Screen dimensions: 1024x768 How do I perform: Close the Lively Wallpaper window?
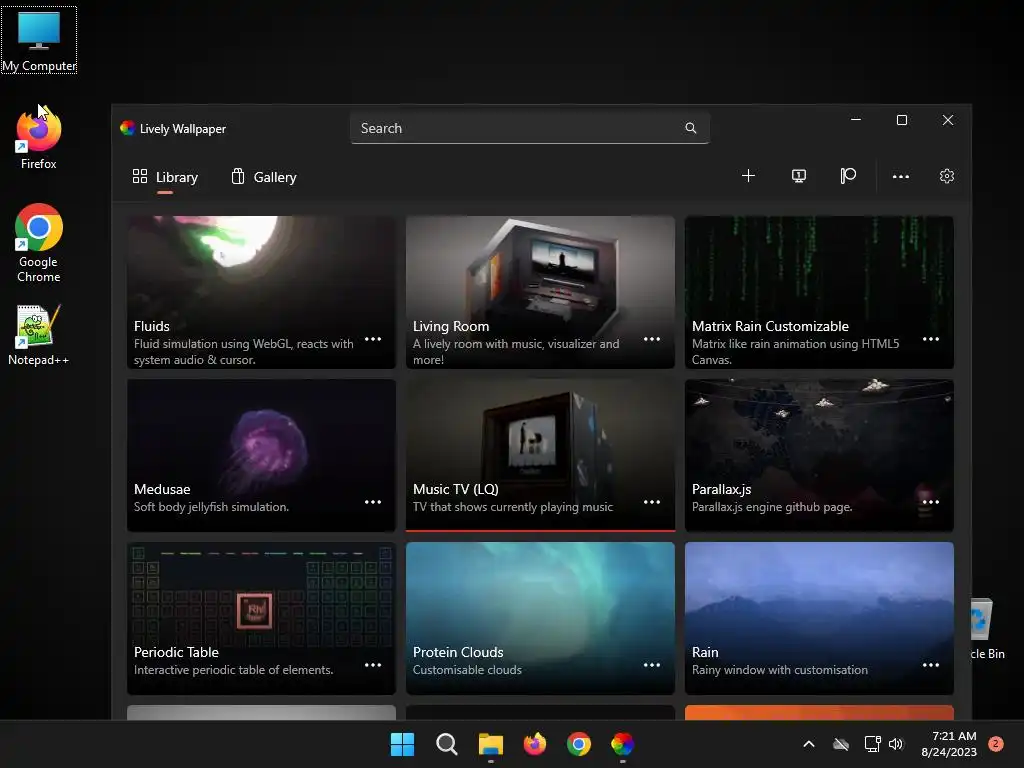pyautogui.click(x=948, y=120)
